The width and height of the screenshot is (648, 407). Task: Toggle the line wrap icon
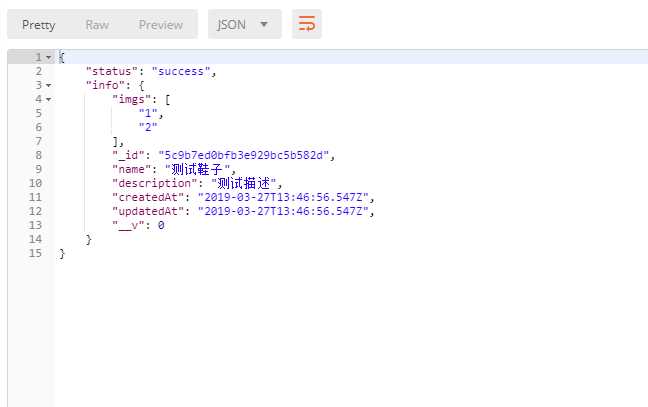coord(307,24)
